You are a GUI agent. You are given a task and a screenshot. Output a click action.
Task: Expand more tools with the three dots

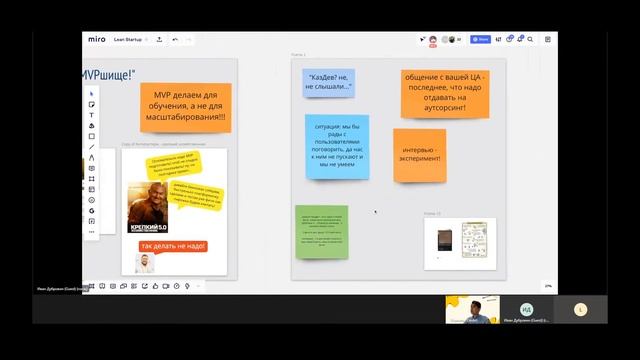coord(91,232)
